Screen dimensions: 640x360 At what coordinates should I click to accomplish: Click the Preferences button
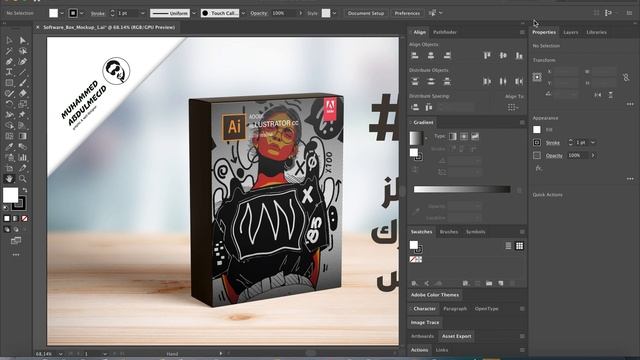tap(407, 13)
